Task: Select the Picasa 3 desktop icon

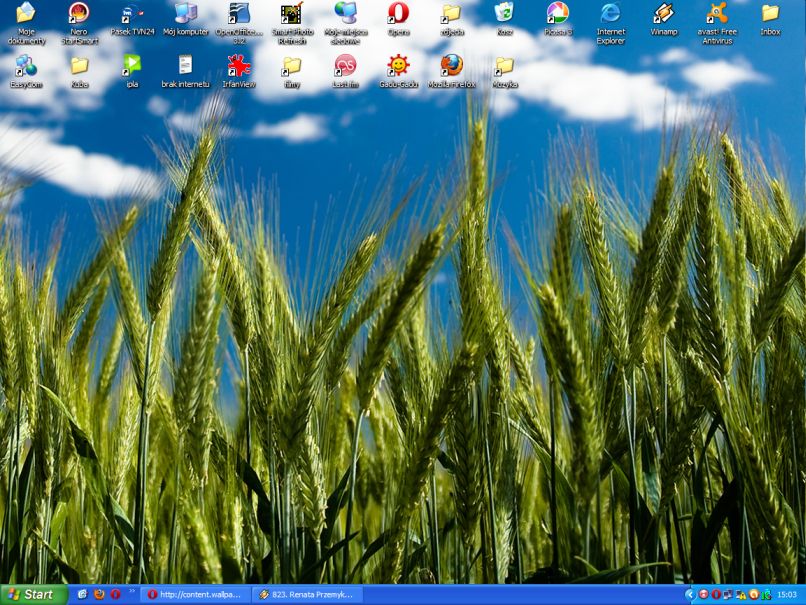Action: click(x=557, y=14)
